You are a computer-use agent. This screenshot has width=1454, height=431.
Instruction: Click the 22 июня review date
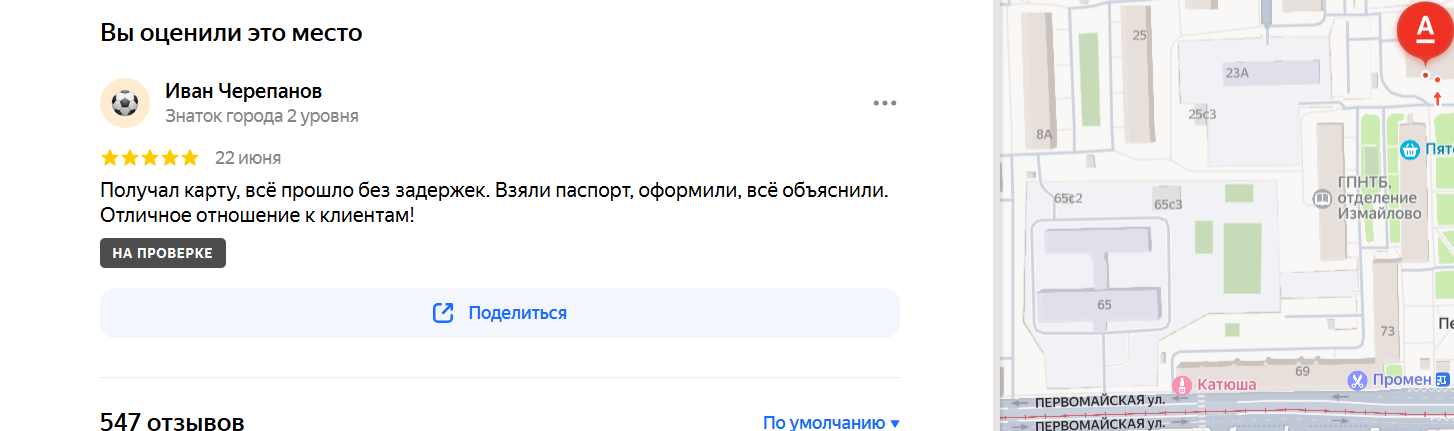coord(248,158)
